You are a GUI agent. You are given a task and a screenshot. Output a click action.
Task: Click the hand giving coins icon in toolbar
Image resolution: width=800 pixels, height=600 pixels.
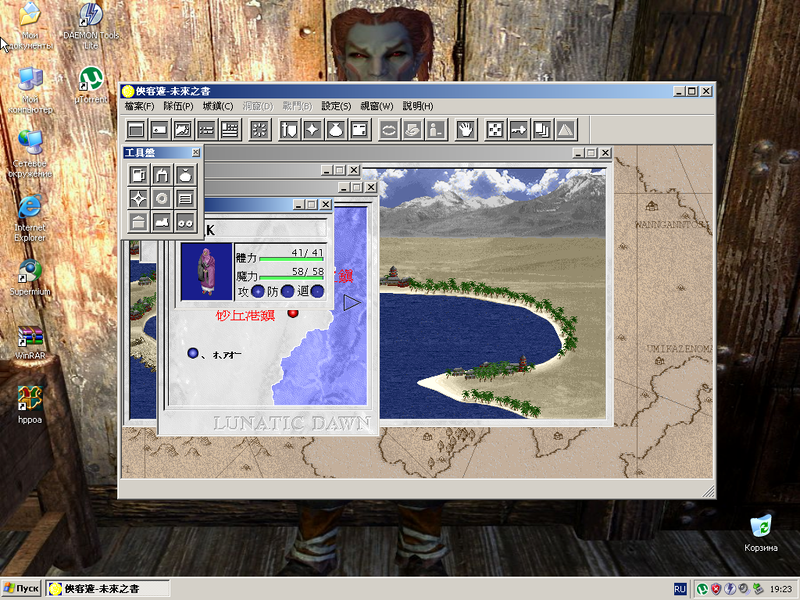pyautogui.click(x=413, y=130)
